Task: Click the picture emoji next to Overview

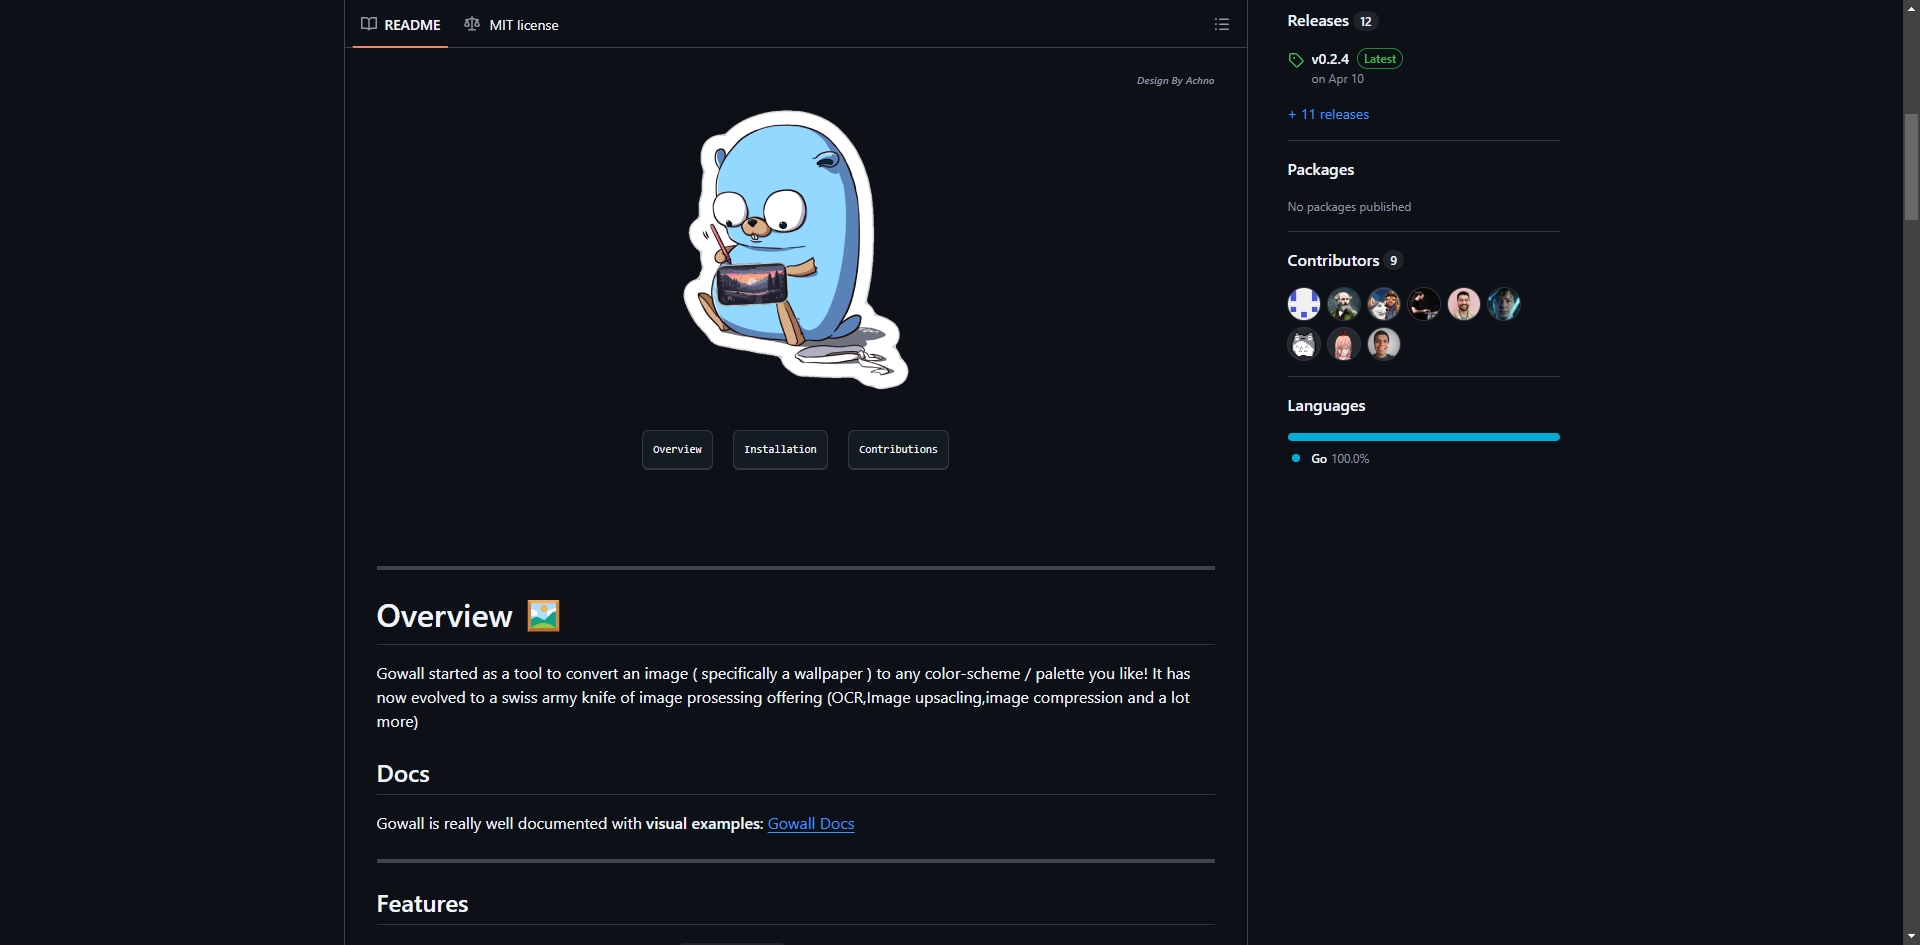Action: [543, 616]
